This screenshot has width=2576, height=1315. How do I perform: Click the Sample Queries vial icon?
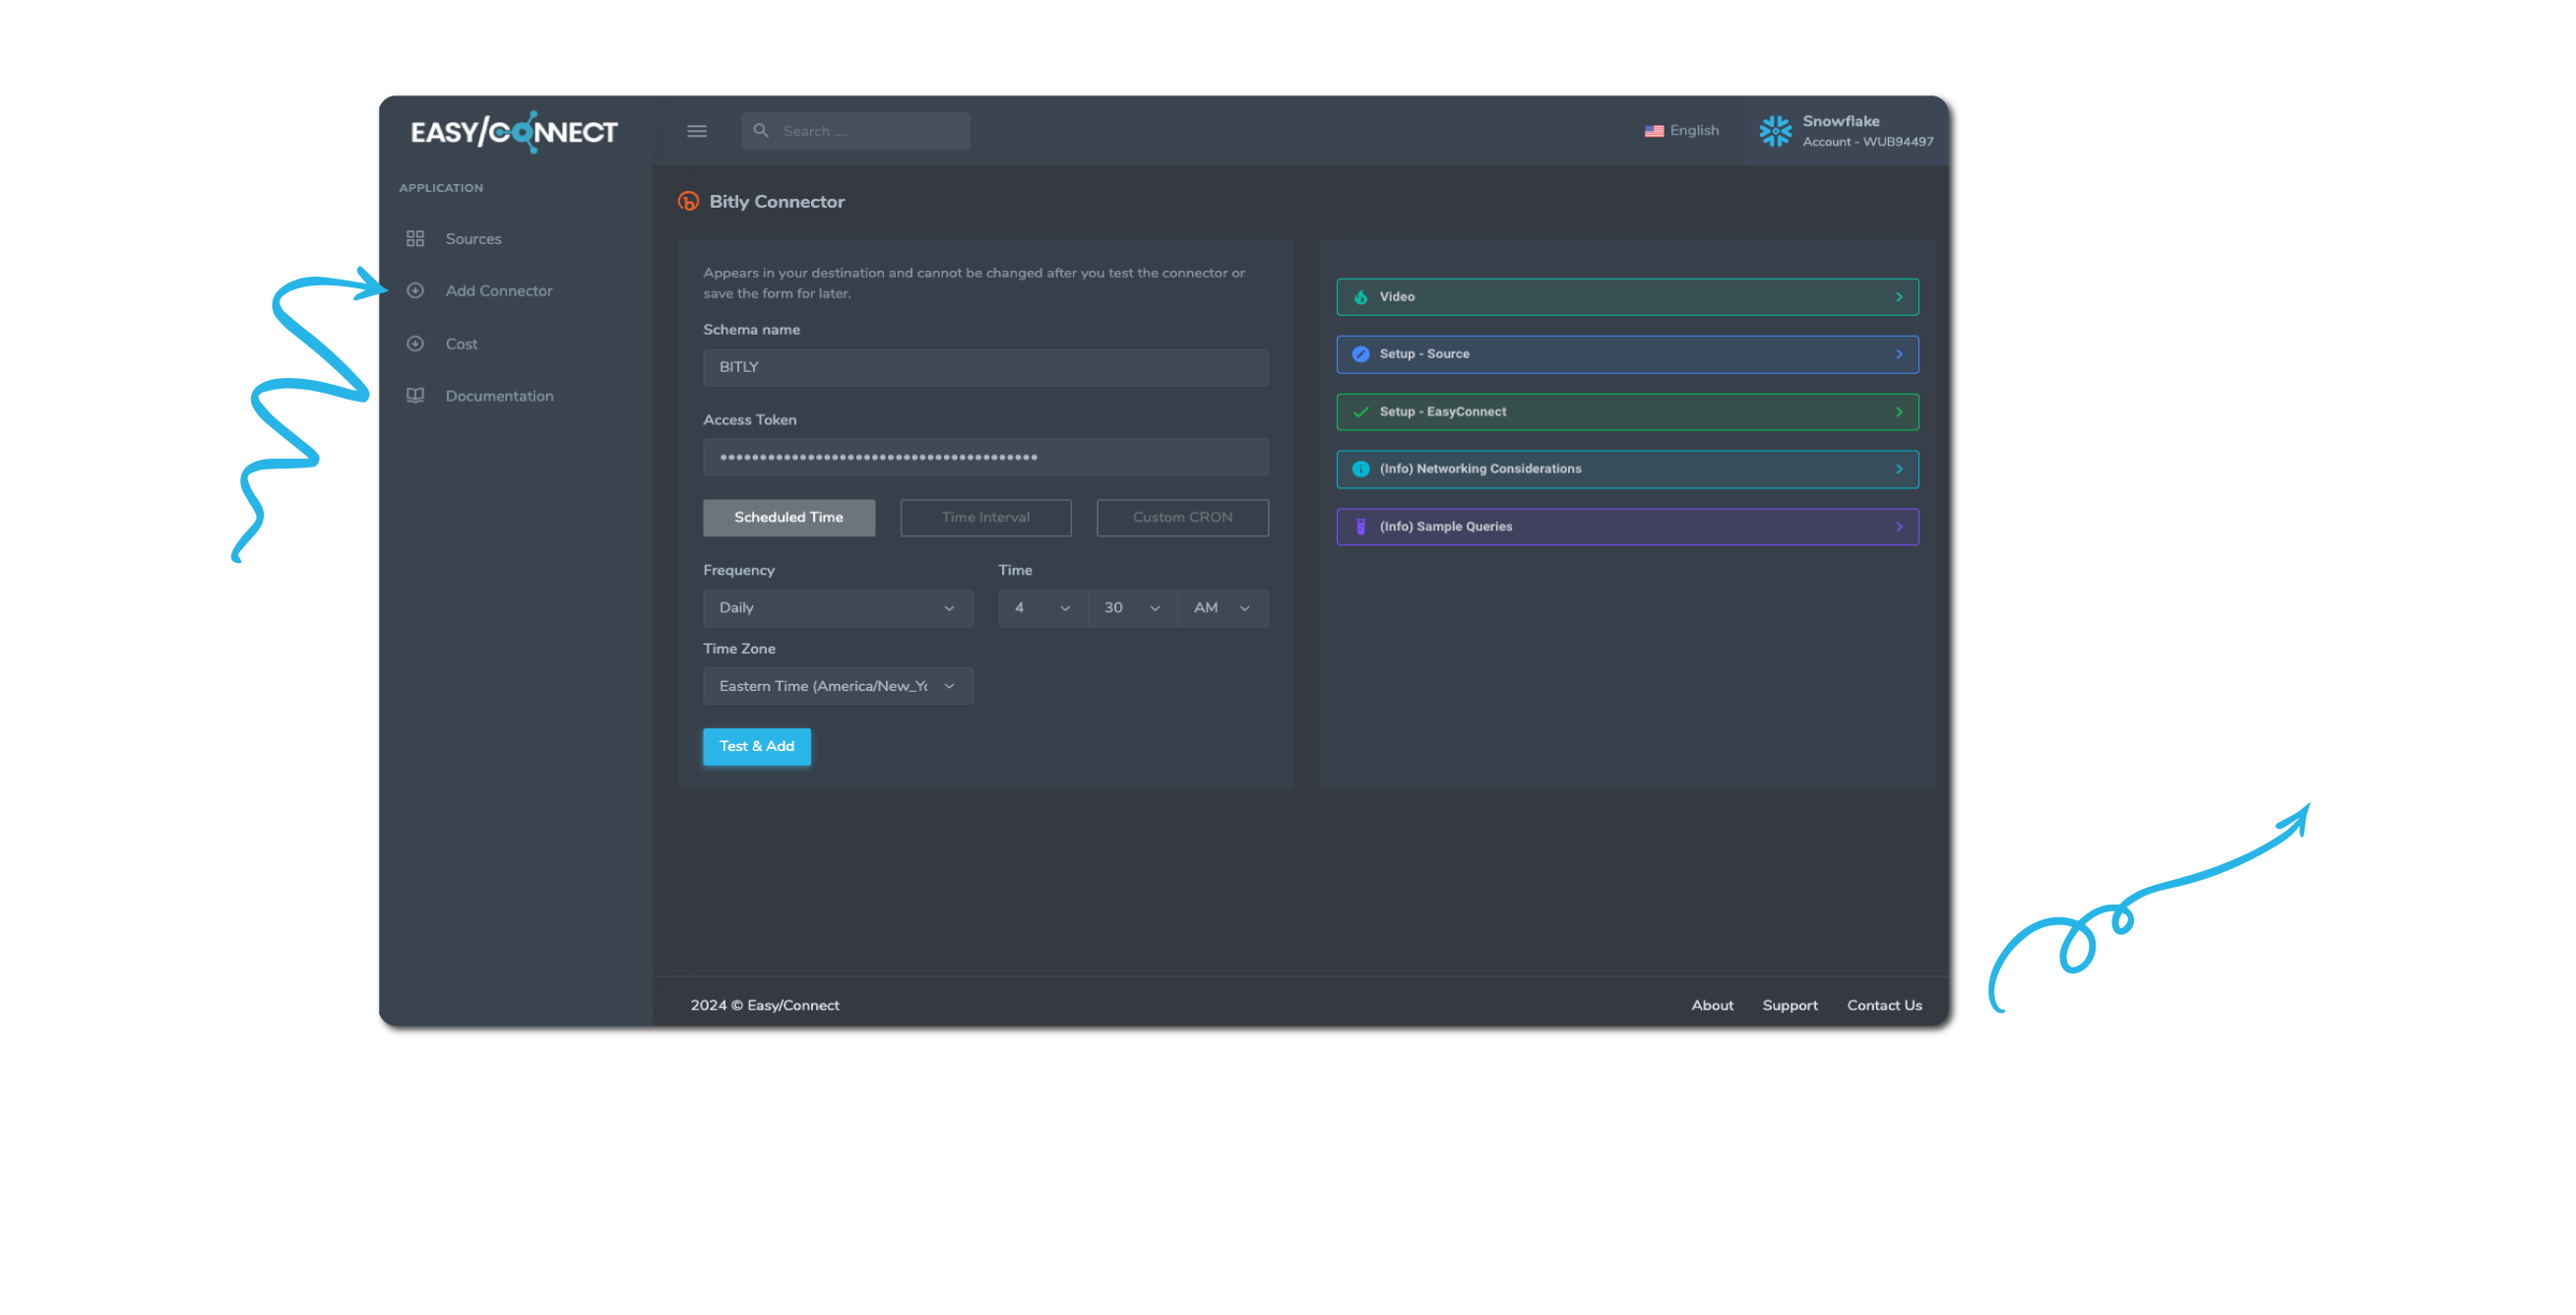(1360, 527)
